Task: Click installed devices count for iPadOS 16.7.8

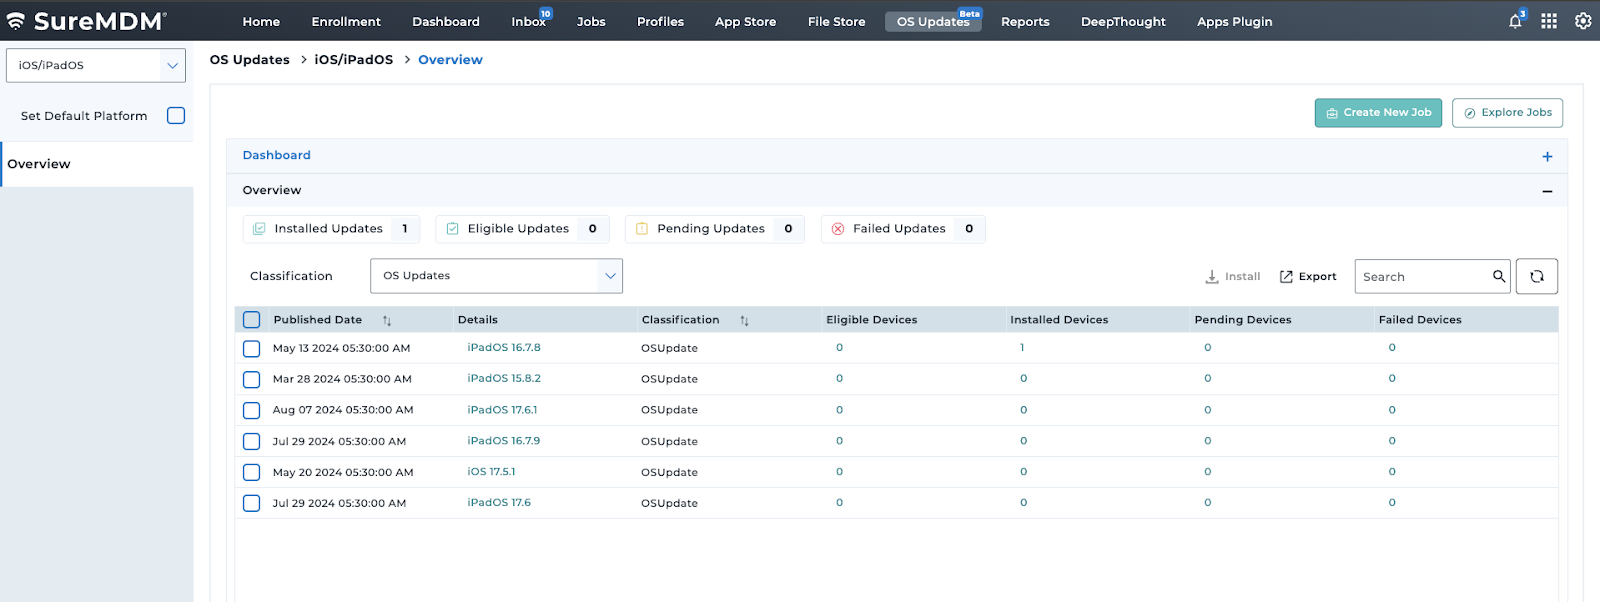Action: point(1022,348)
